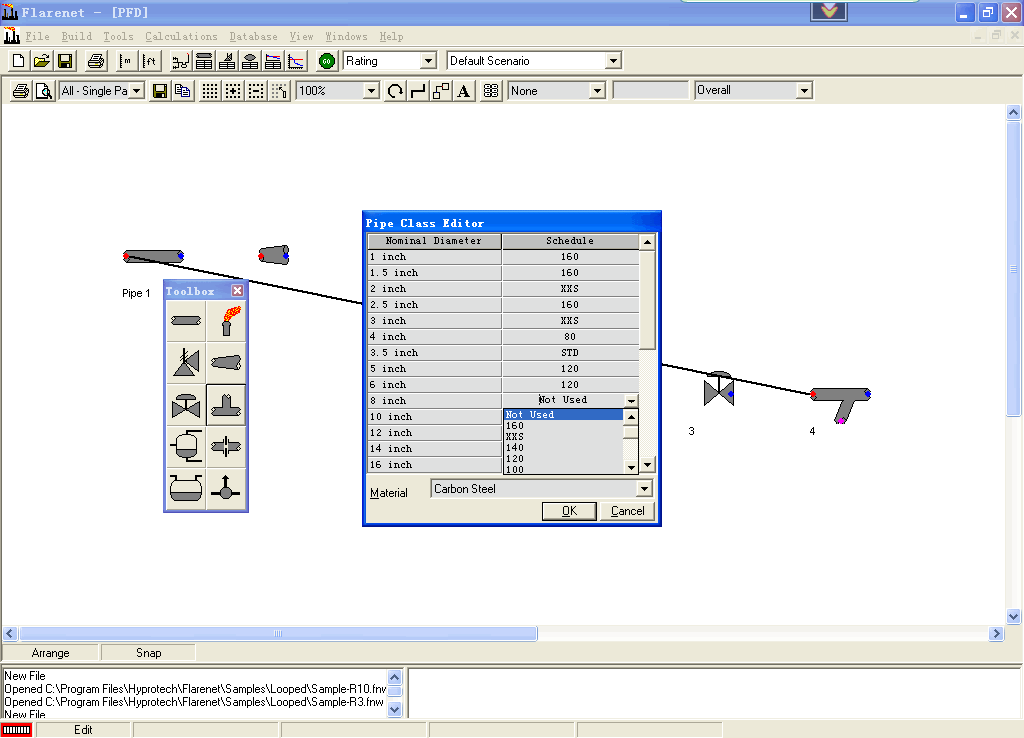Select the Tee tool in Toolbox
Viewport: 1024px width, 738px height.
(227, 405)
